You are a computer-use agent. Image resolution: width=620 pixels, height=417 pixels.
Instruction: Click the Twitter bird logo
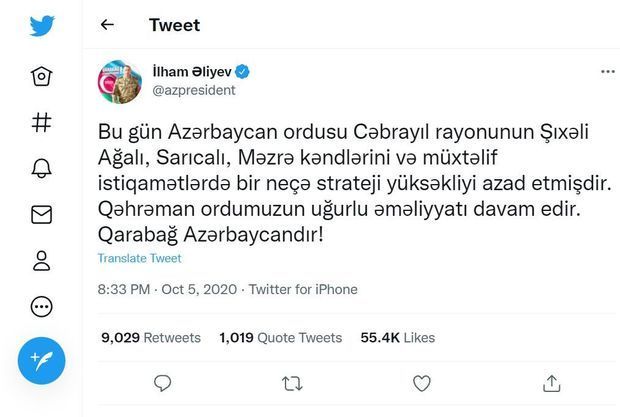[42, 26]
